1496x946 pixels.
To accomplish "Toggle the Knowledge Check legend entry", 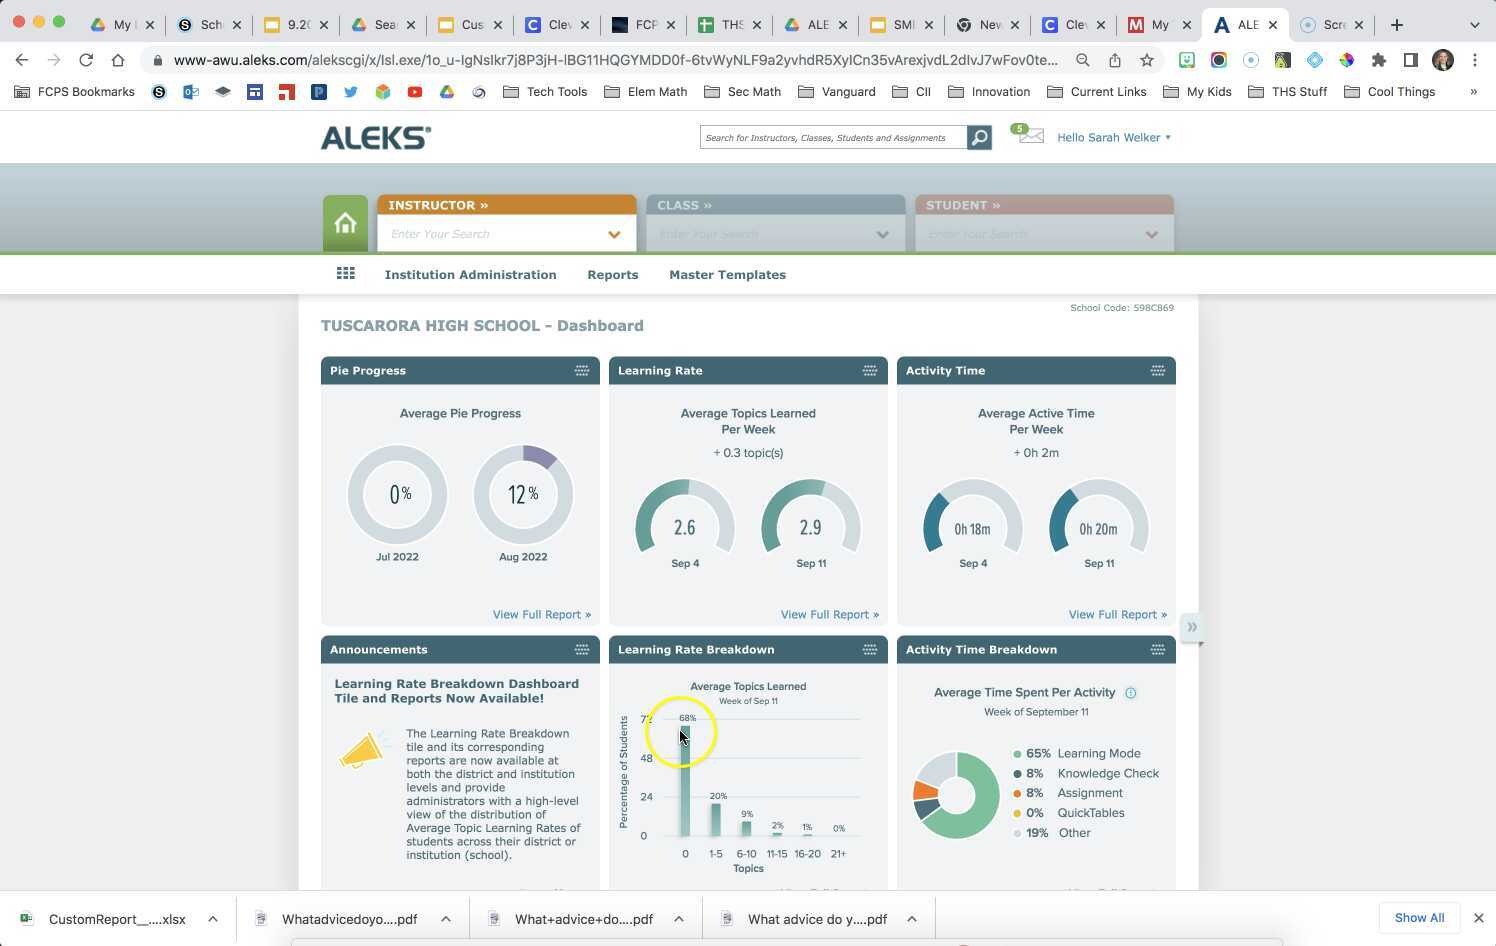I will coord(1107,773).
